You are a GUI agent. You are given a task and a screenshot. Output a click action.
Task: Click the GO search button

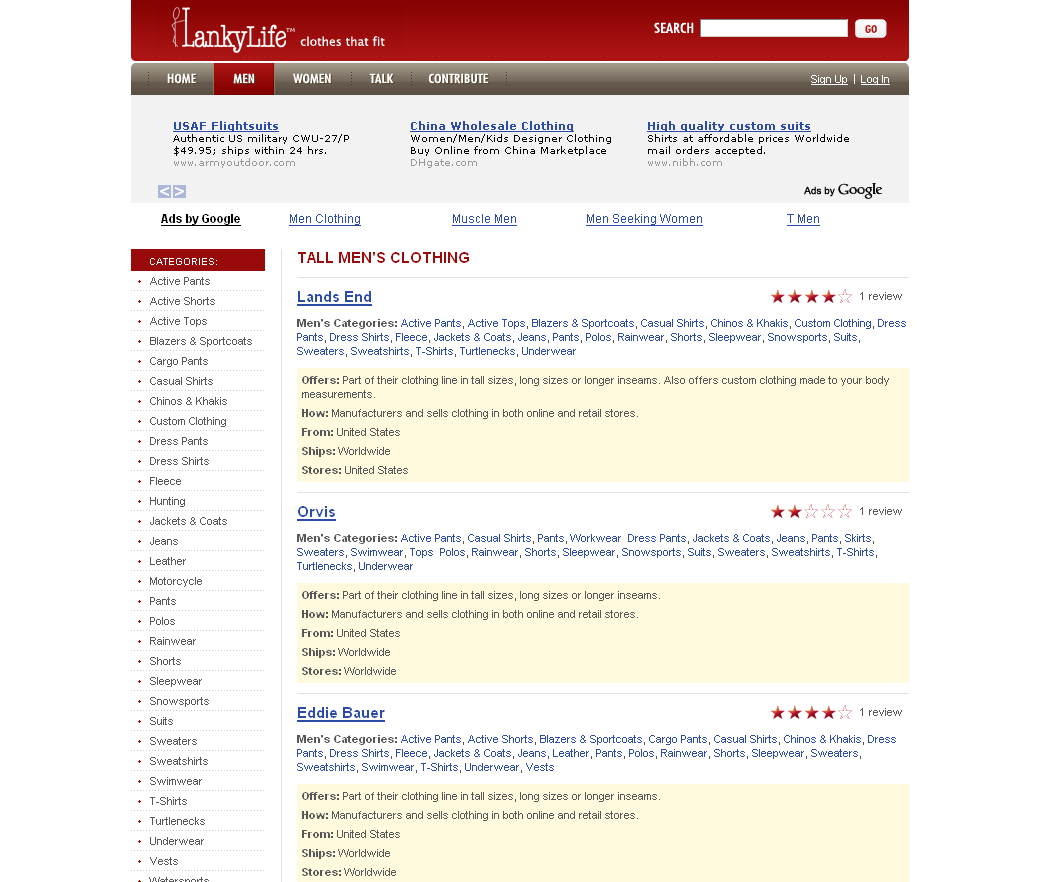(871, 29)
